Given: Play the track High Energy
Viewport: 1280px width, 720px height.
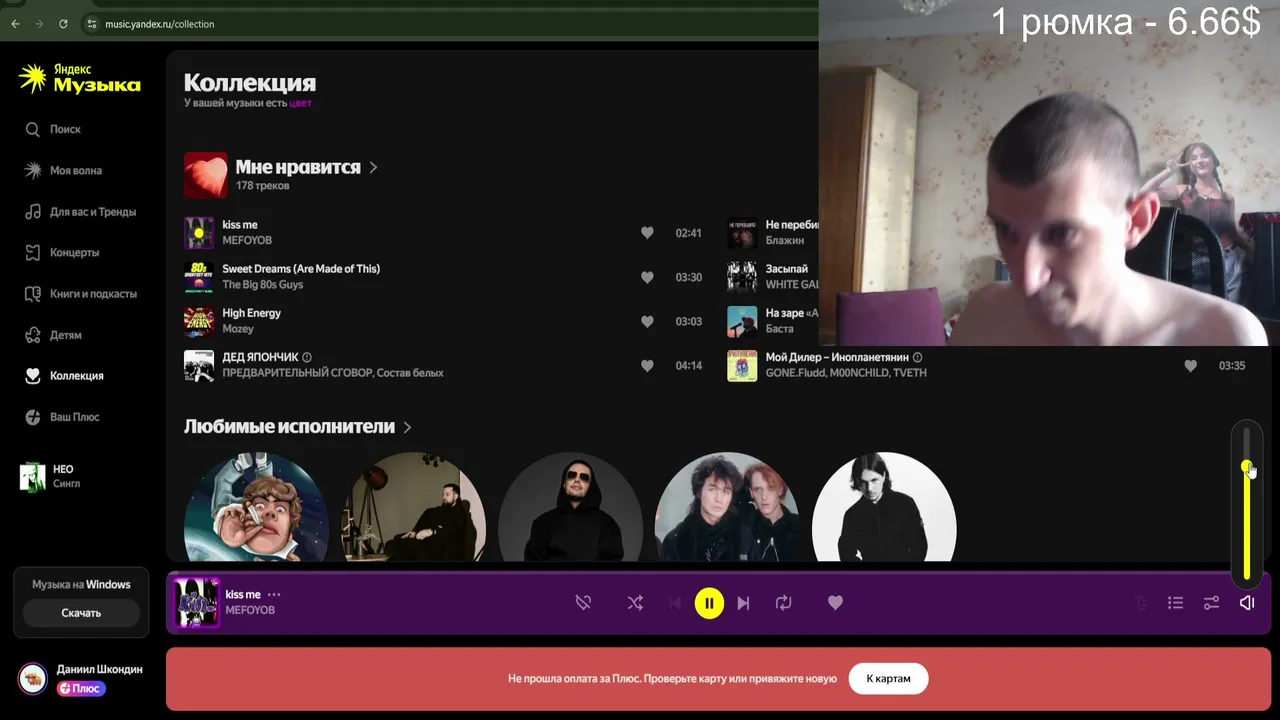Looking at the screenshot, I should 251,313.
